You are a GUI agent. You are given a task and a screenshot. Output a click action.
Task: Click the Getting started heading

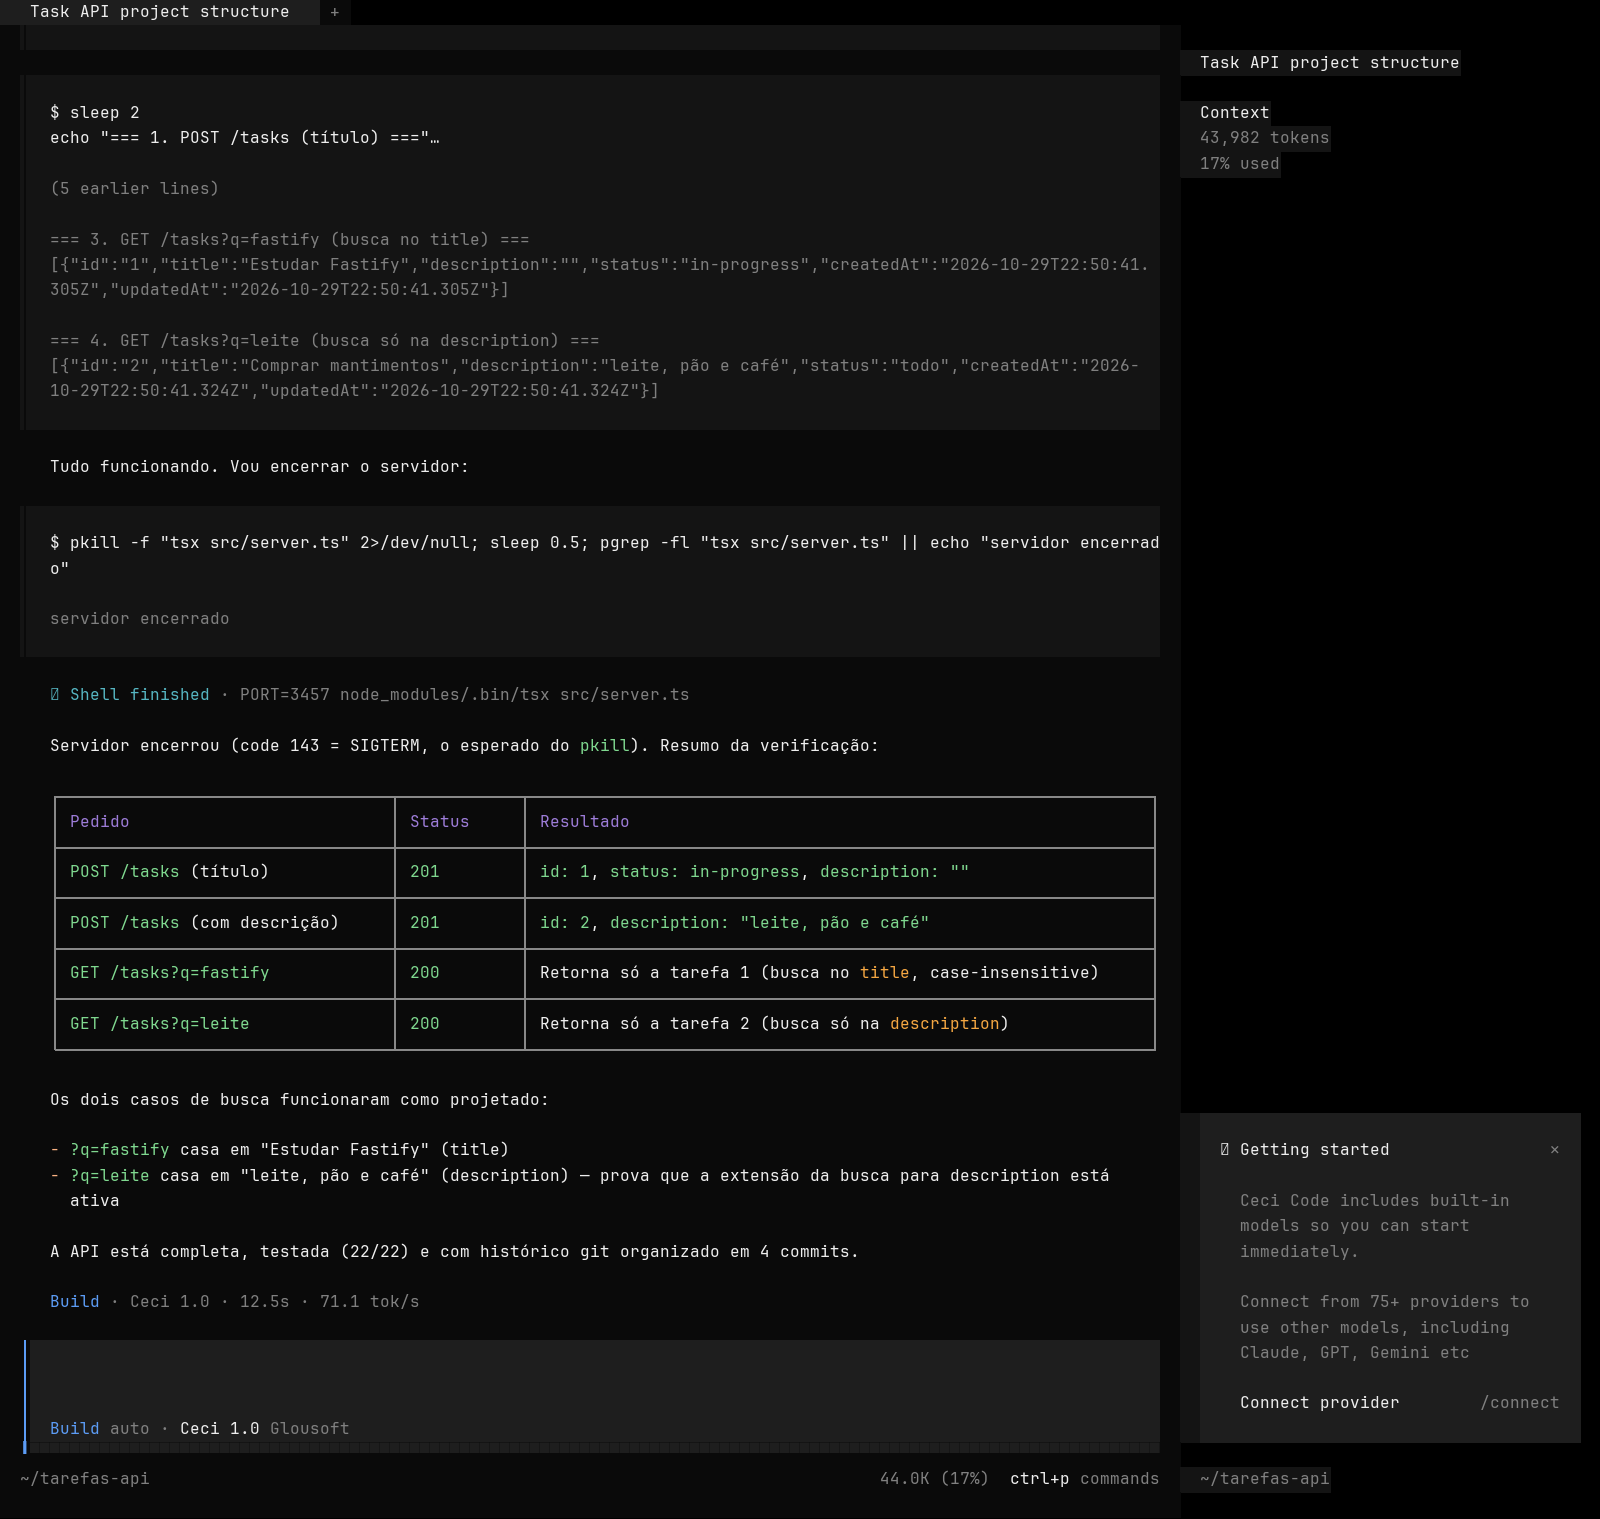click(x=1314, y=1150)
